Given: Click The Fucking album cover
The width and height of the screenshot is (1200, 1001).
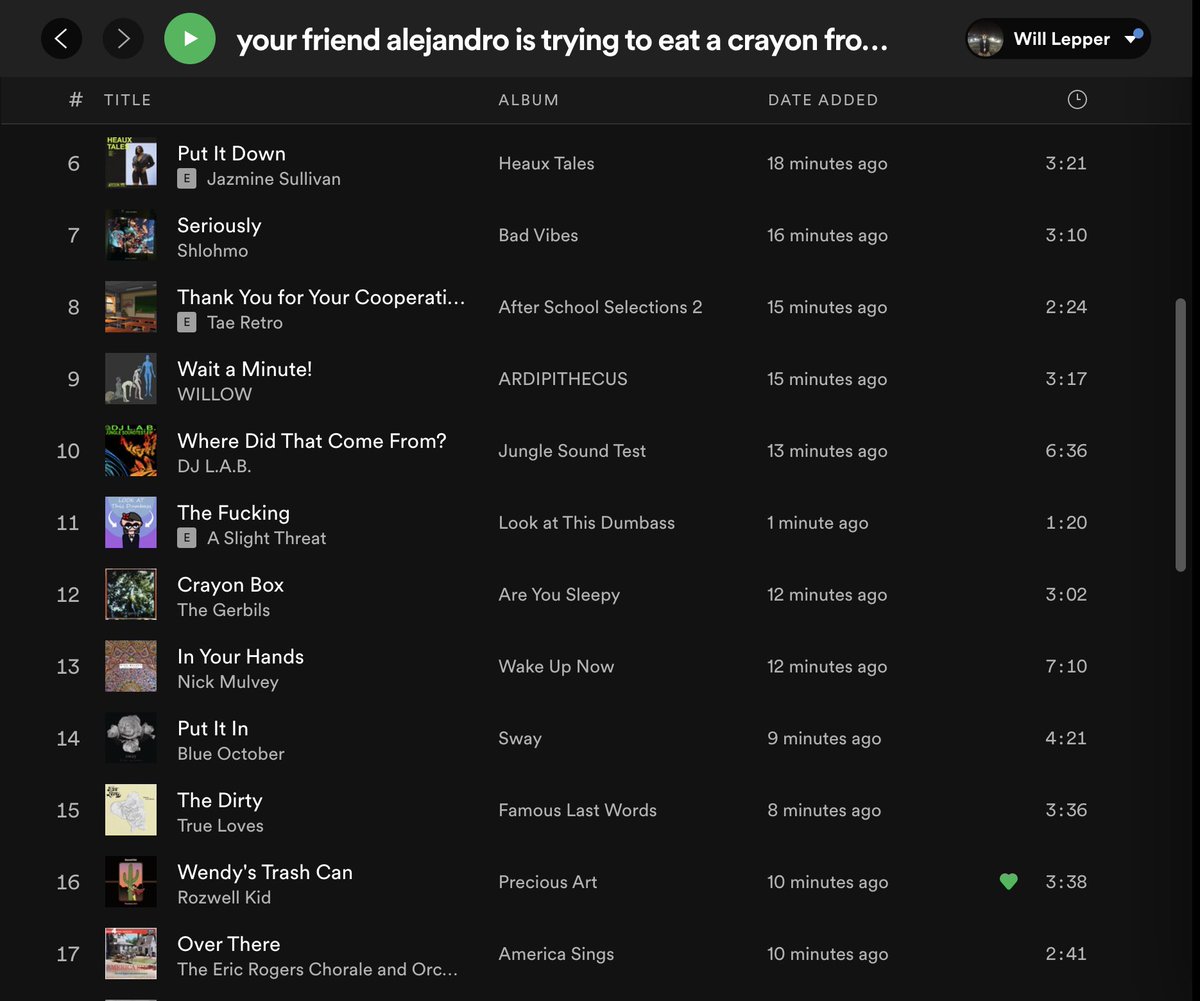Looking at the screenshot, I should (x=131, y=523).
